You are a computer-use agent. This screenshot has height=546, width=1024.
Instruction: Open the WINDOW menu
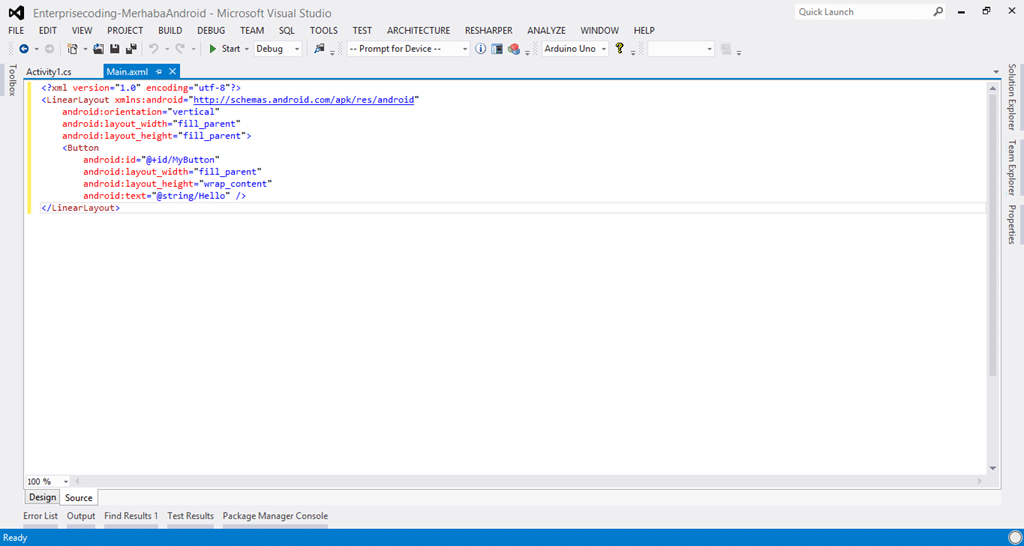[x=600, y=31]
